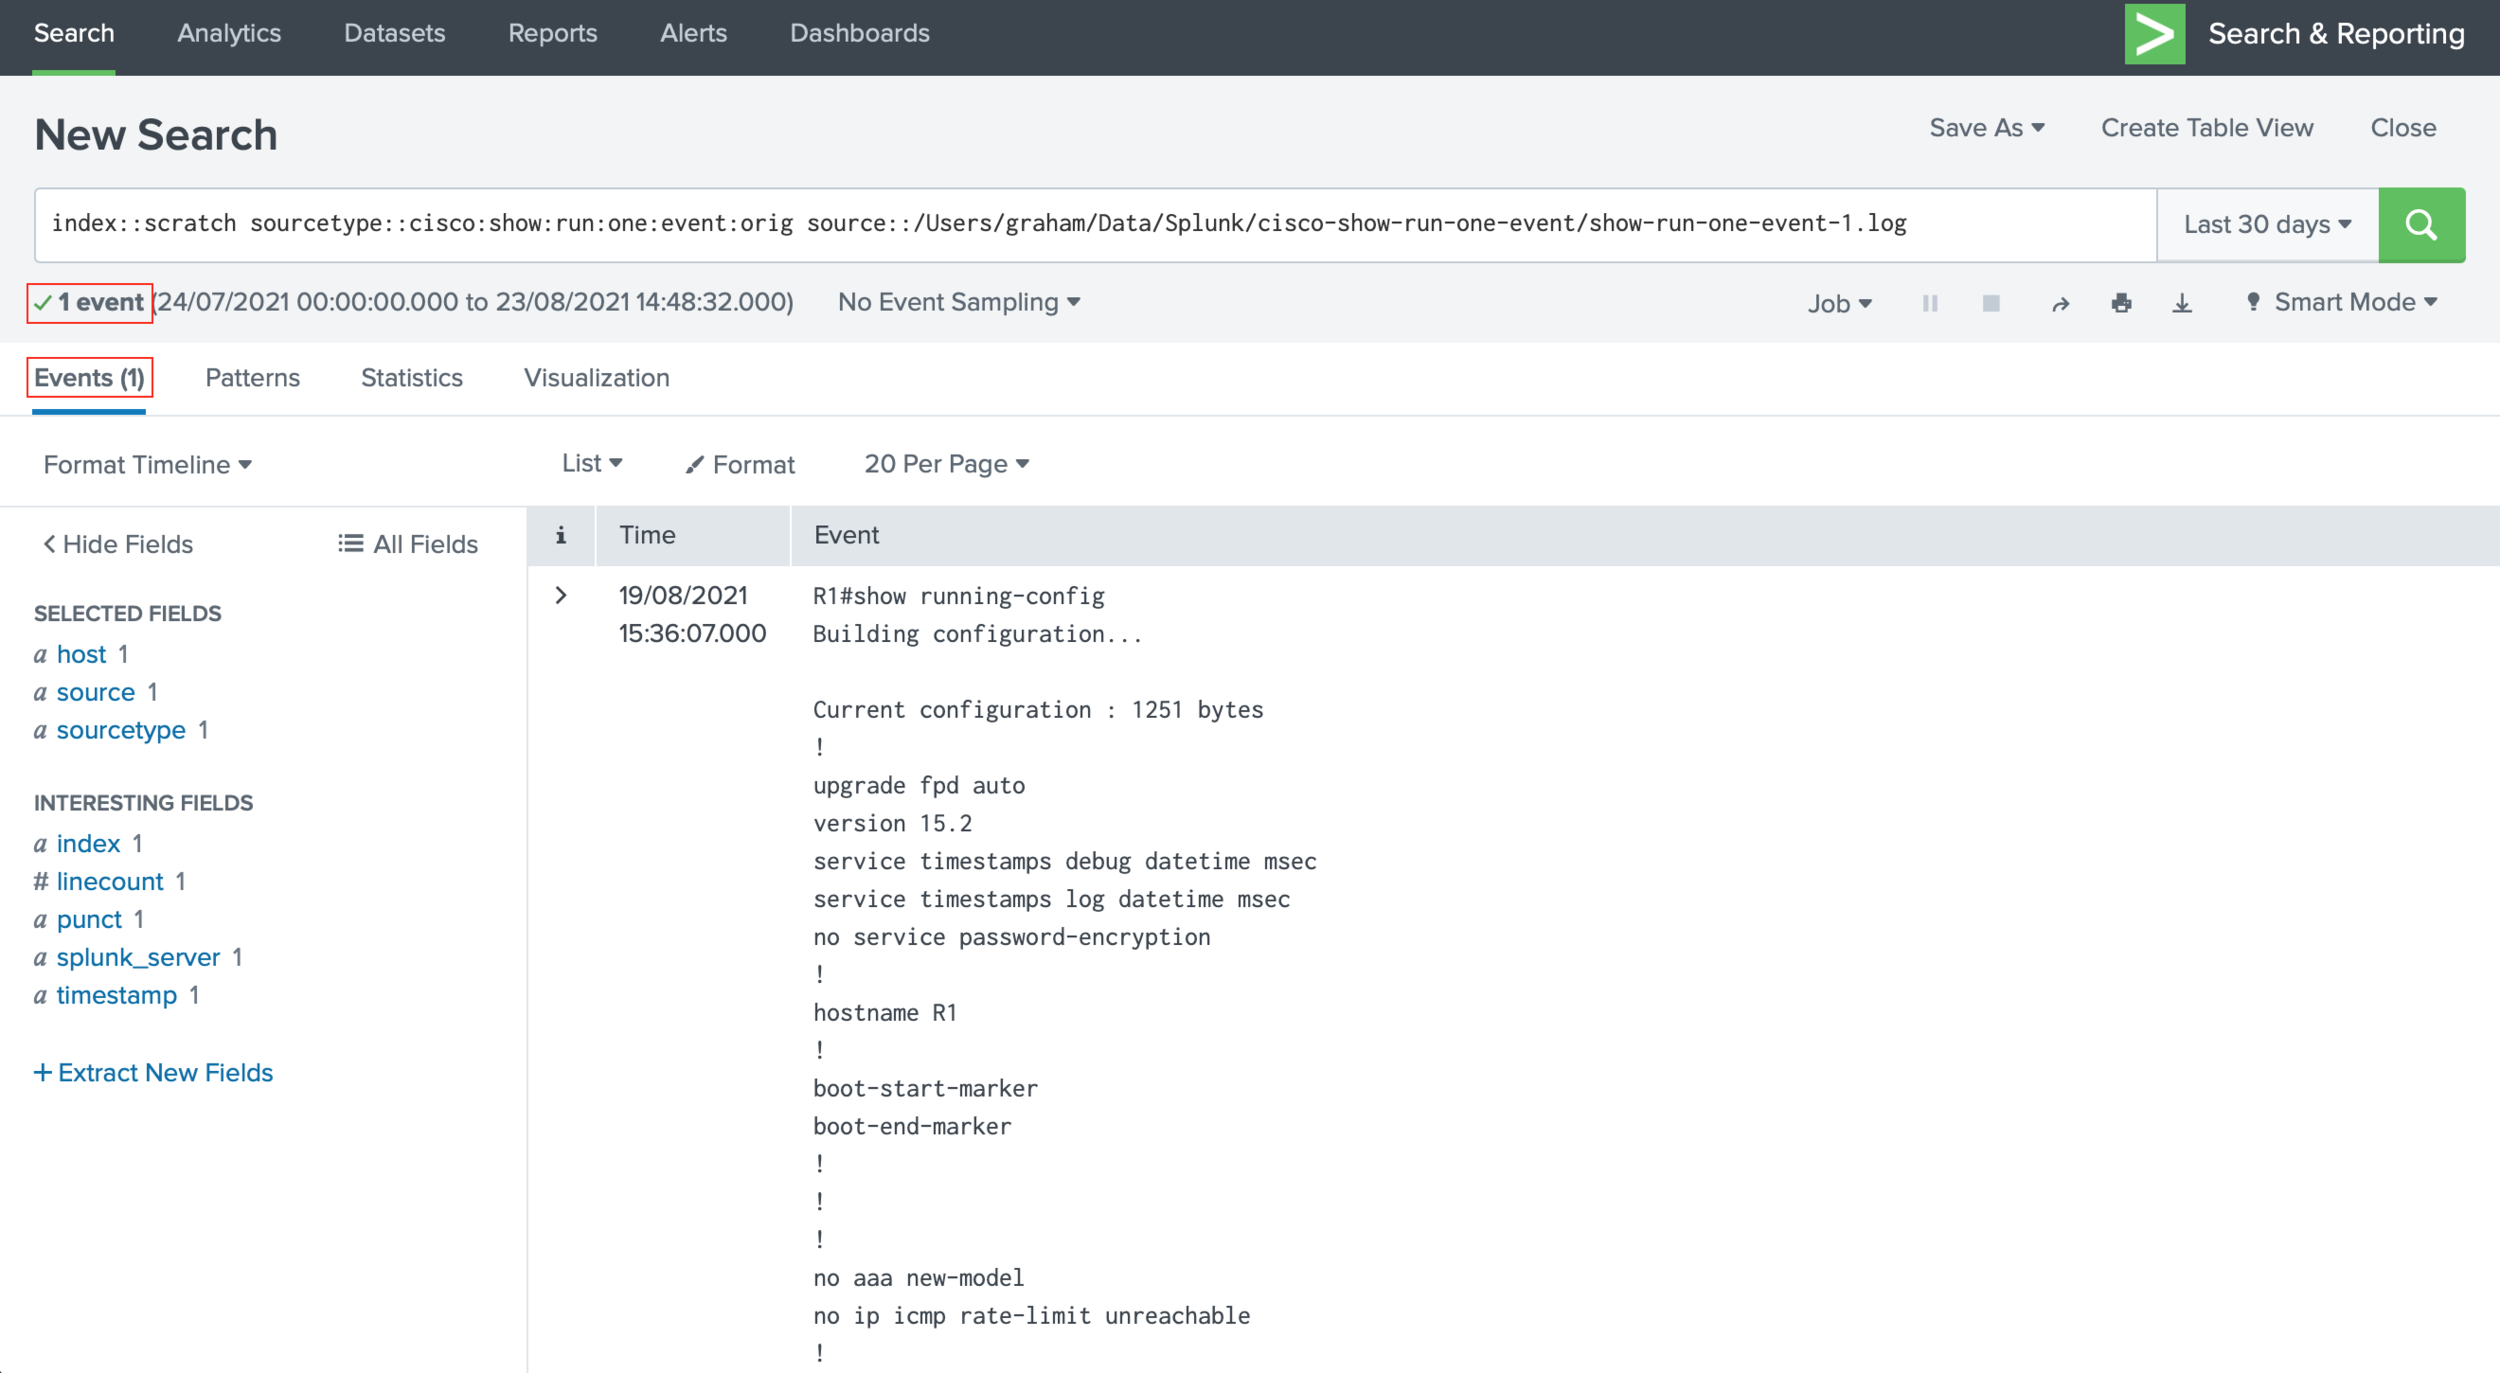Open the Splunk logo icon
2500x1373 pixels.
pyautogui.click(x=2156, y=33)
